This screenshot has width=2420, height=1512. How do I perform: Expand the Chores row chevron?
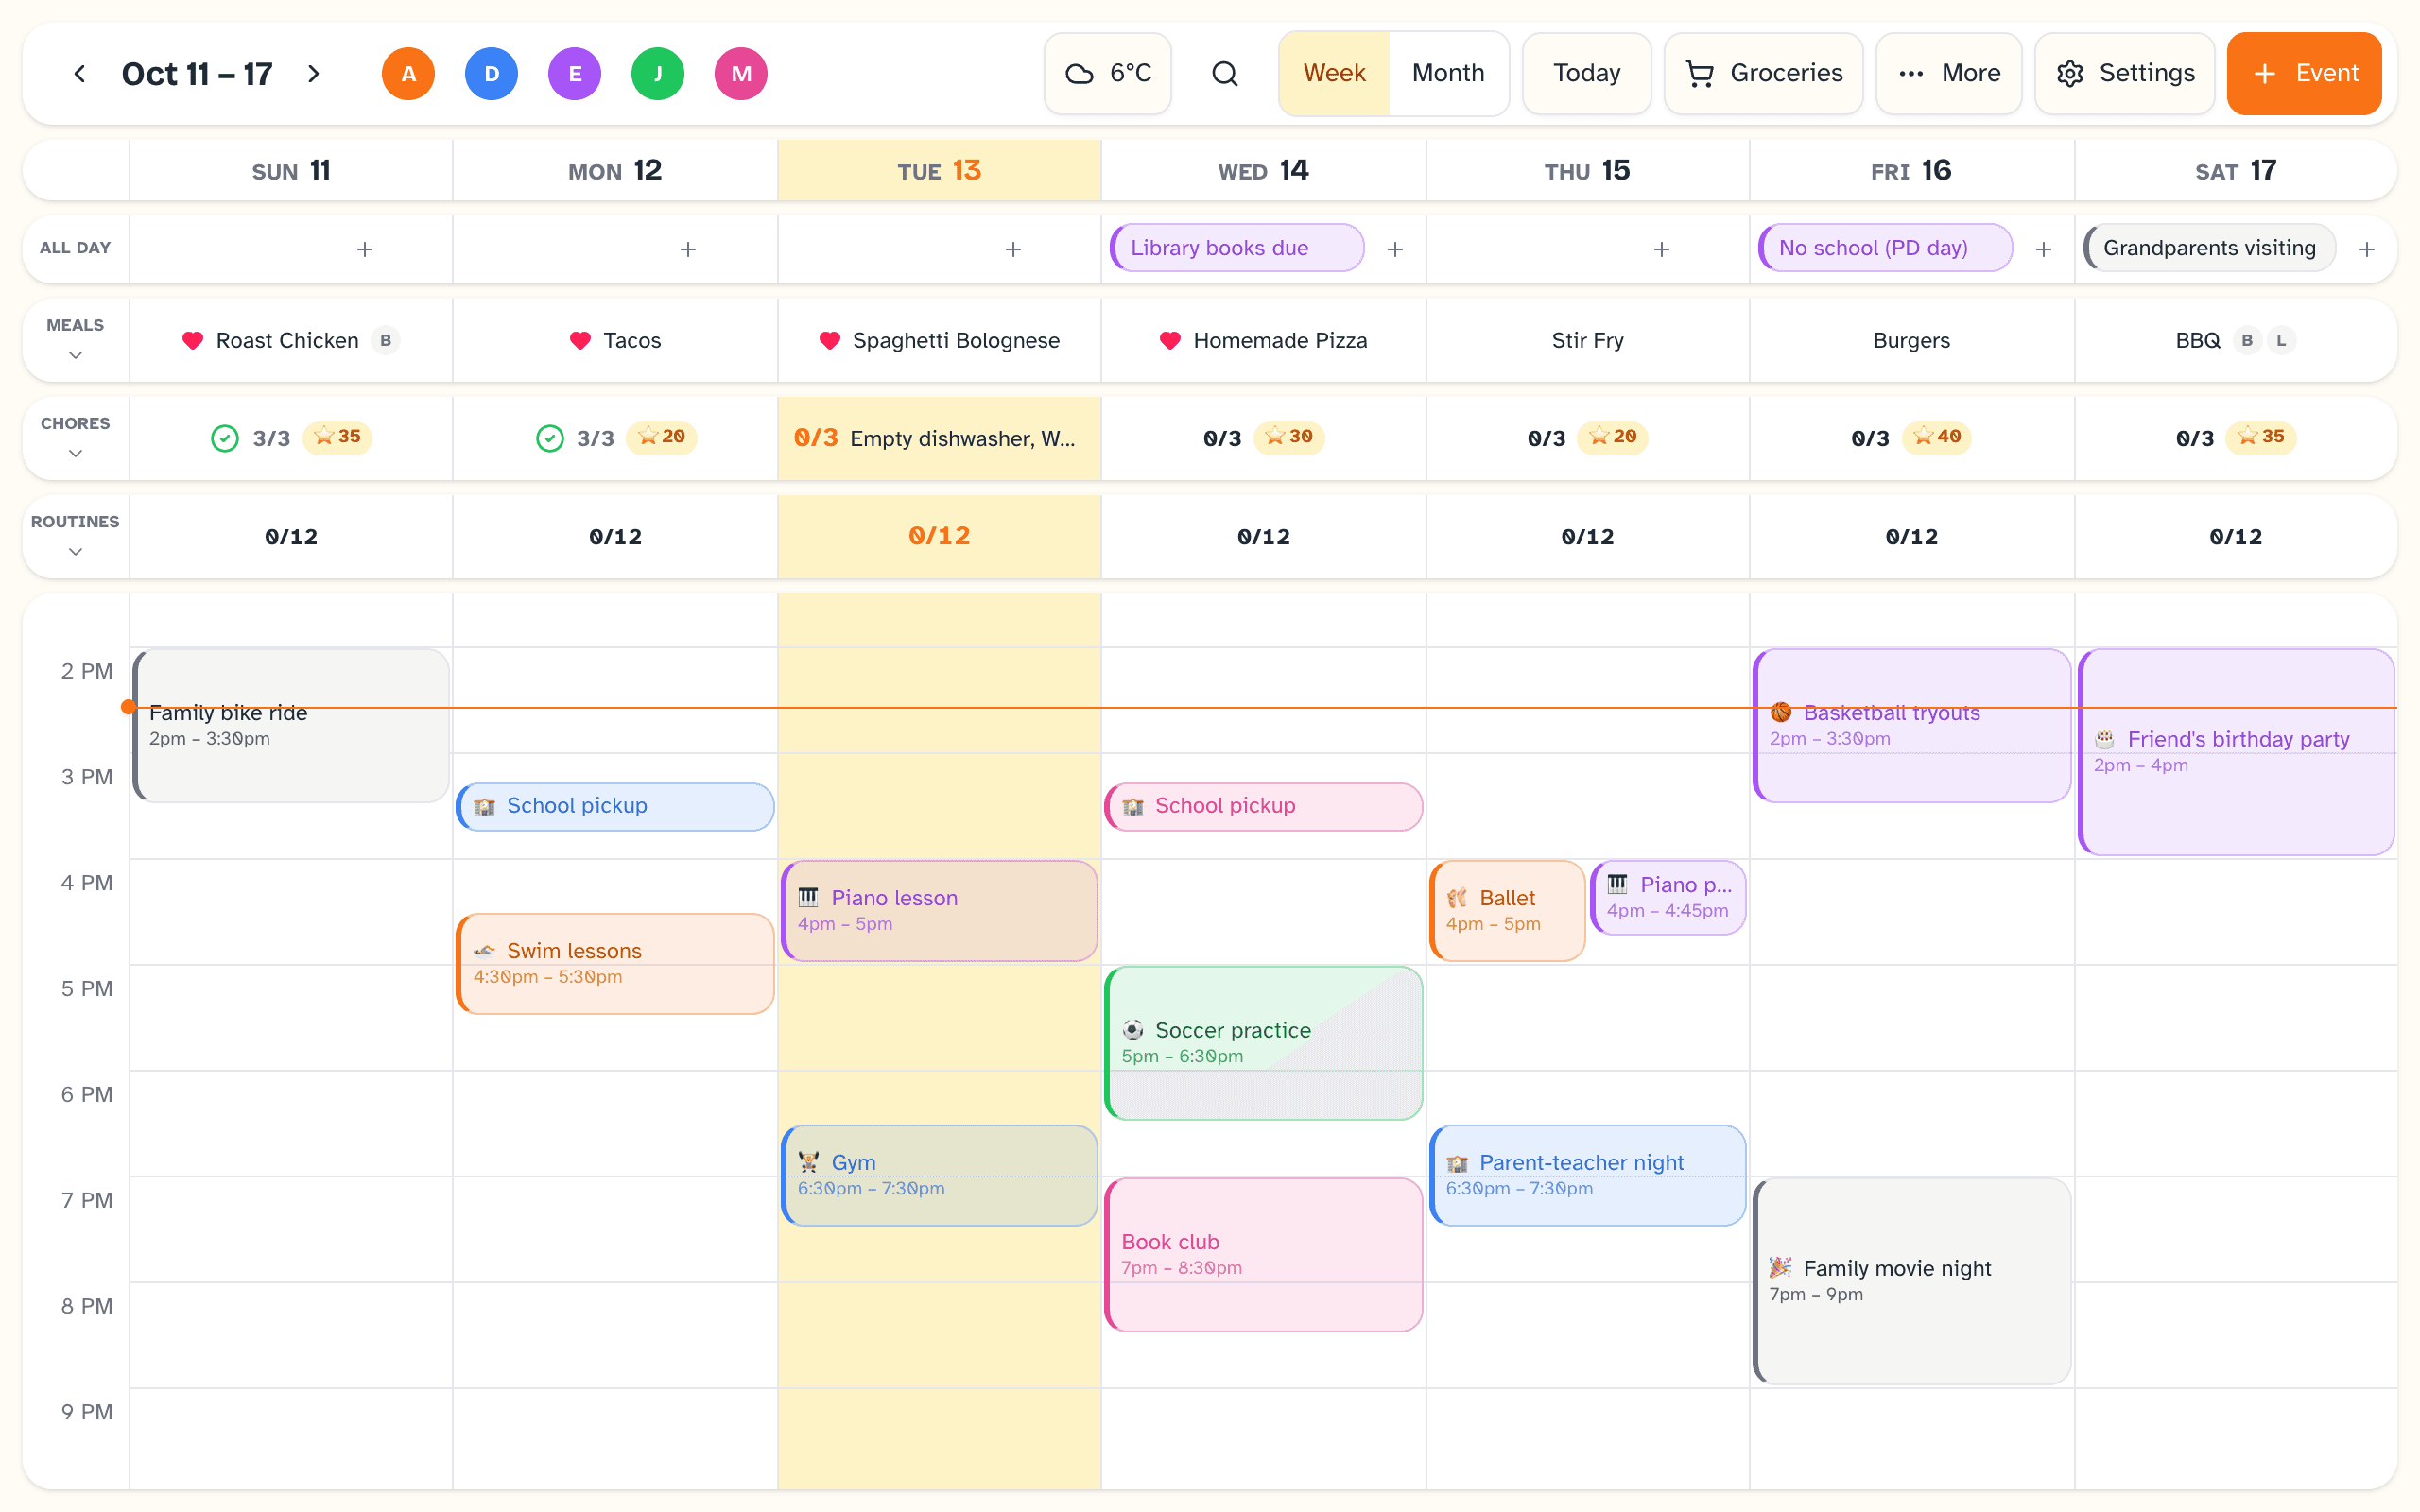point(75,453)
